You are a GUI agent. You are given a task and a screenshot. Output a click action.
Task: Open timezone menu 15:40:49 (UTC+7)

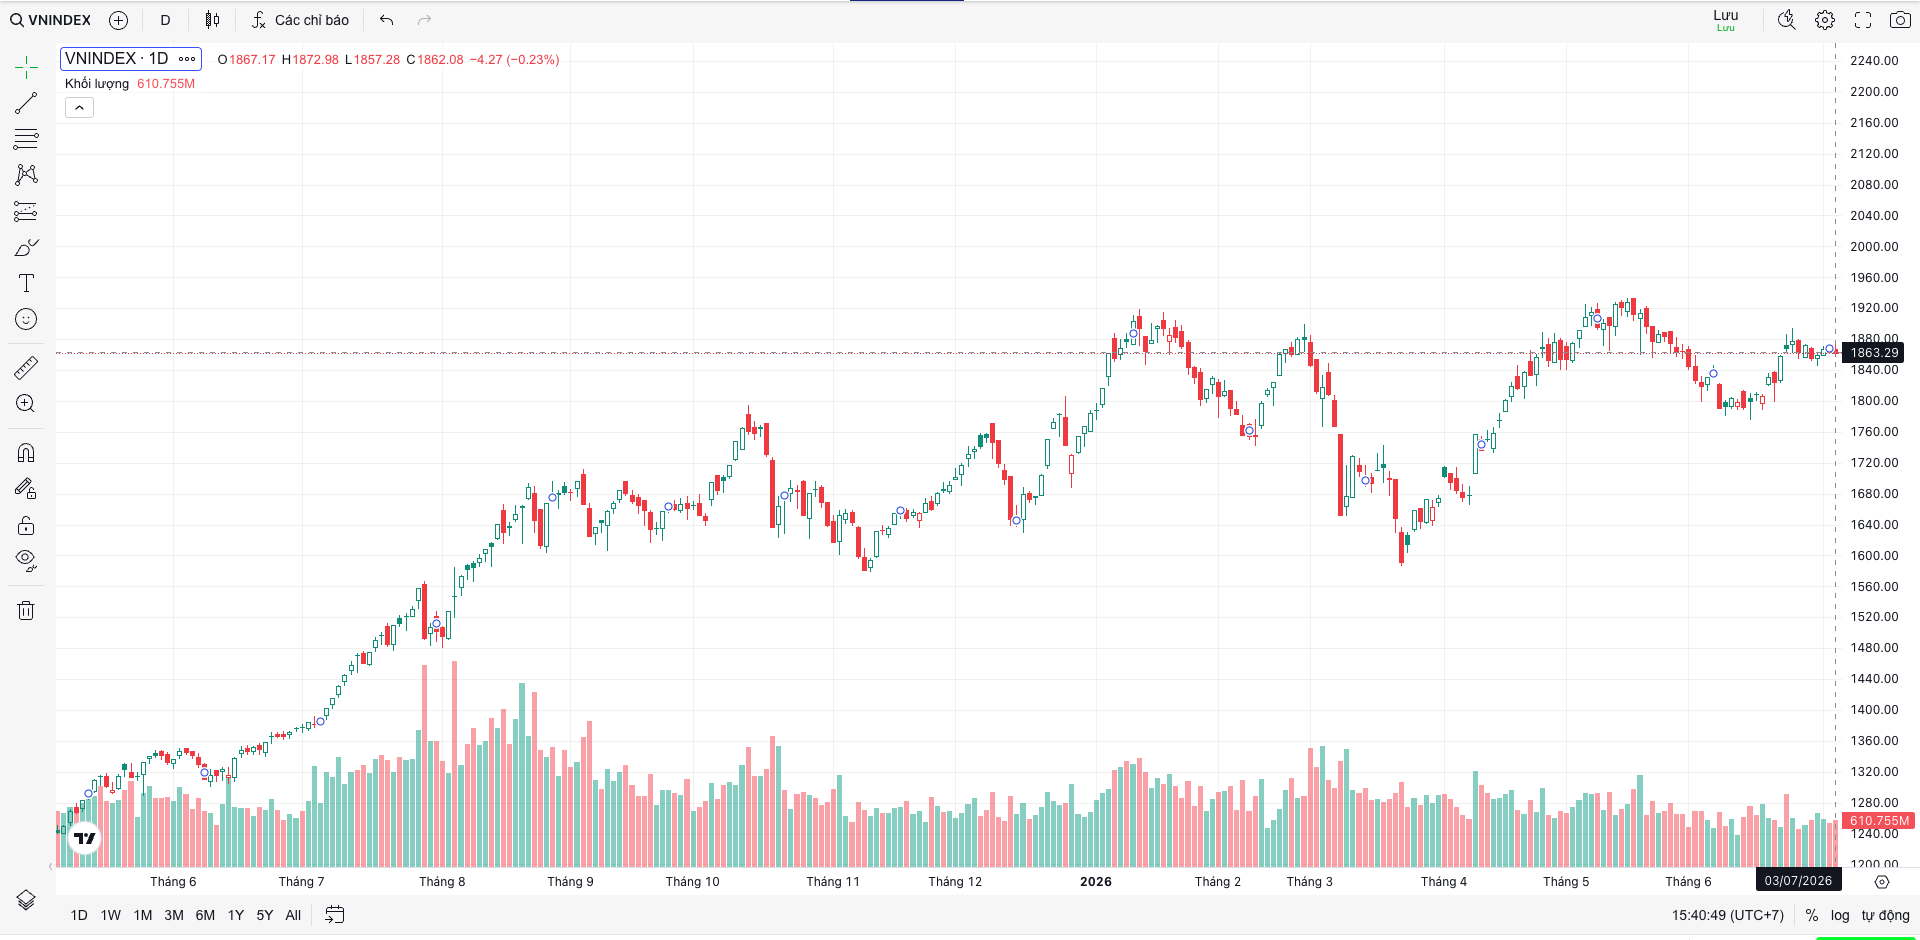pos(1728,915)
